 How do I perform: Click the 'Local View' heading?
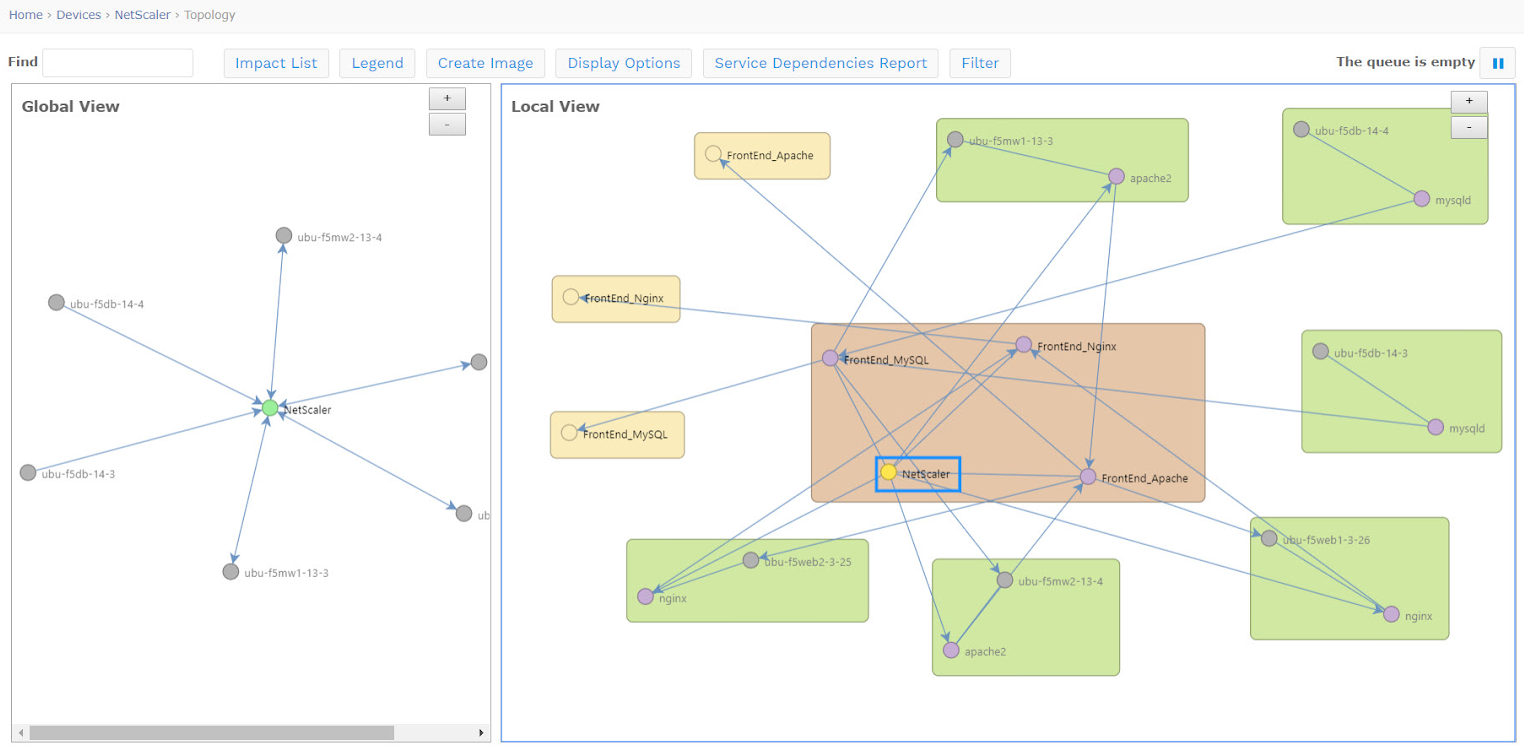click(555, 107)
